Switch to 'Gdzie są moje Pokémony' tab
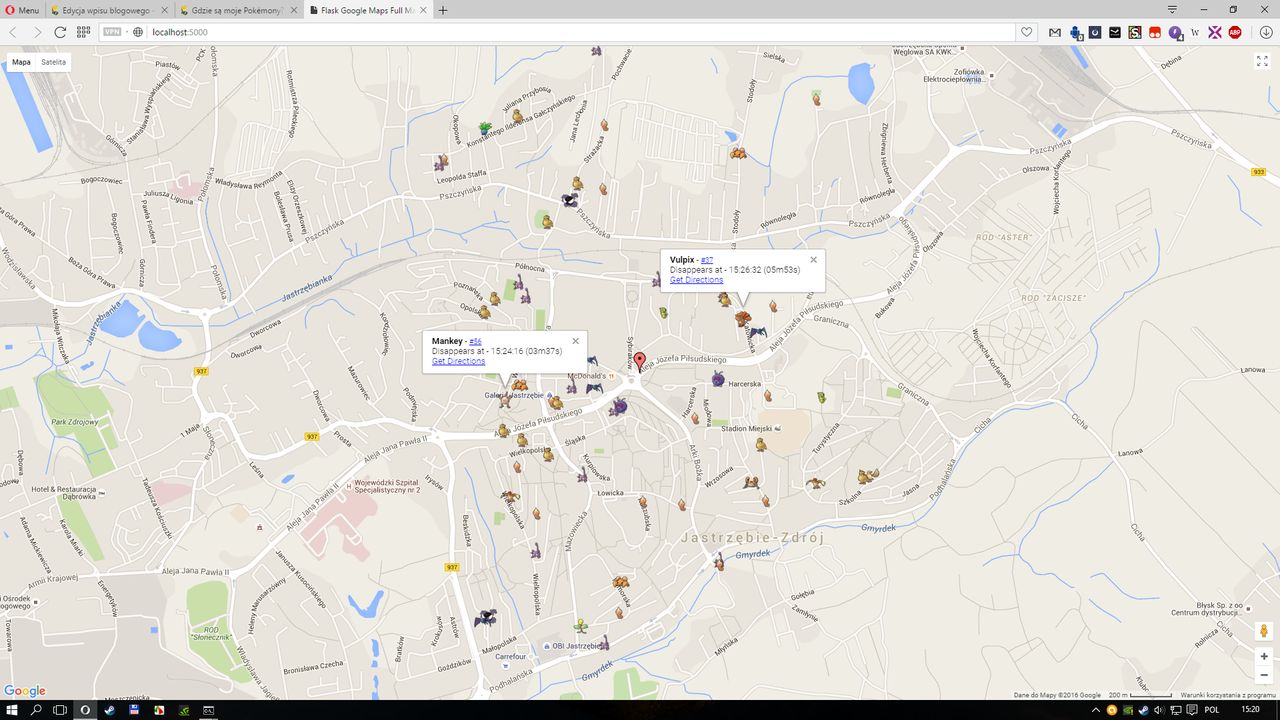This screenshot has width=1280, height=720. (x=238, y=10)
